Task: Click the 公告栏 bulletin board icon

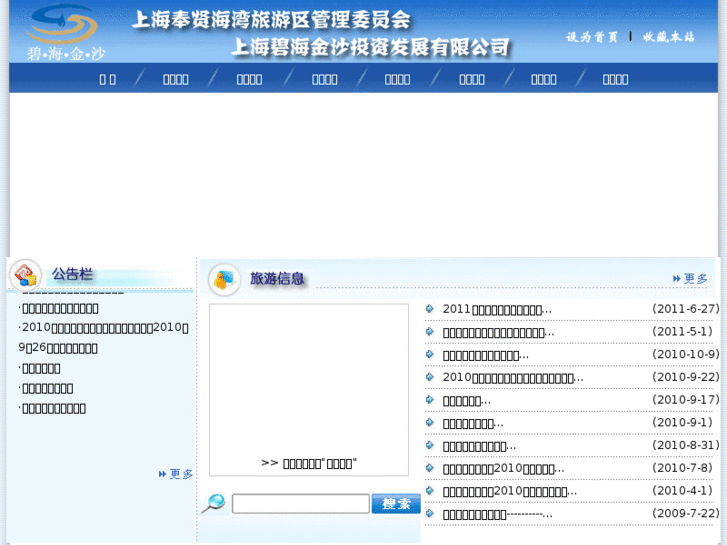Action: coord(26,275)
